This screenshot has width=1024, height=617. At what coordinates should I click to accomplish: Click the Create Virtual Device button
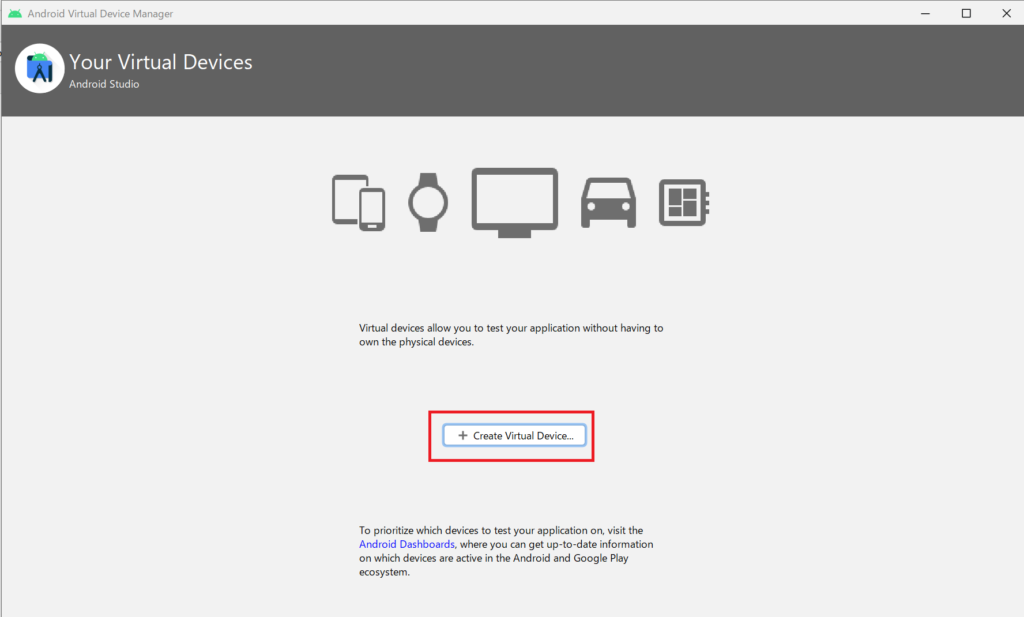click(x=514, y=435)
